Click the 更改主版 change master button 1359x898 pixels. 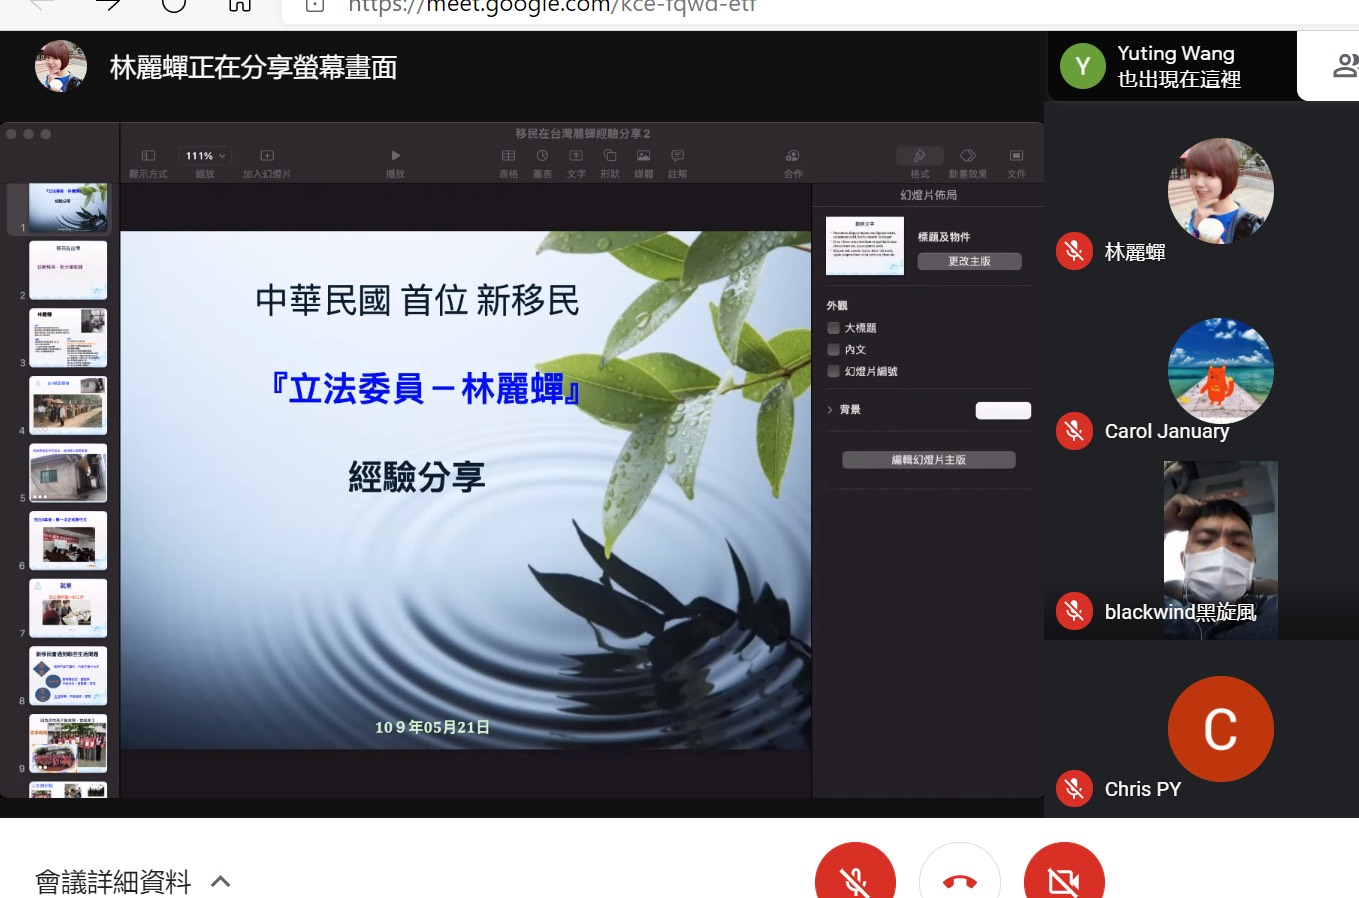969,261
